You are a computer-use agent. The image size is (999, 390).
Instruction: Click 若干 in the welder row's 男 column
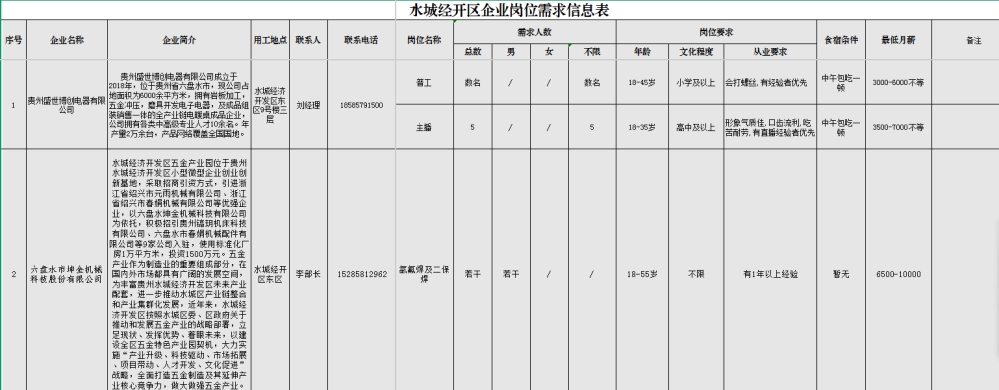[511, 274]
